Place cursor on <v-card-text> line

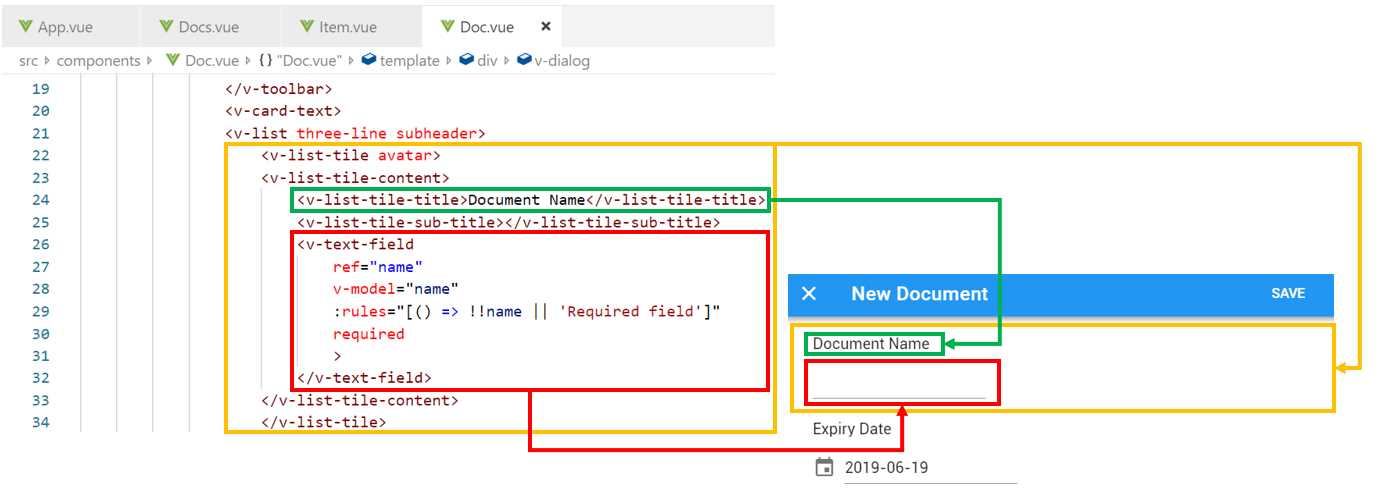click(283, 111)
